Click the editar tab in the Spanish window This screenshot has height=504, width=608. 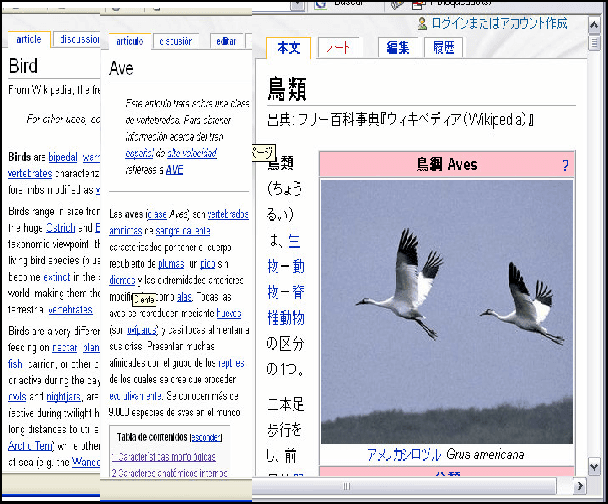tap(226, 41)
